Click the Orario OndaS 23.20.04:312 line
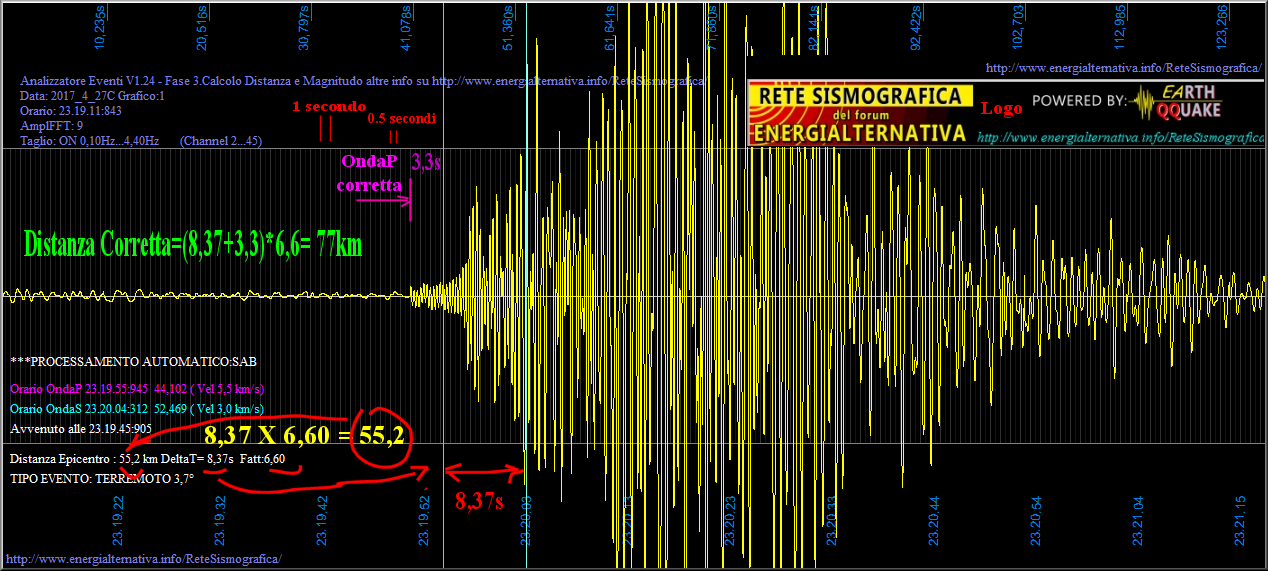The height and width of the screenshot is (571, 1268). pyautogui.click(x=137, y=408)
